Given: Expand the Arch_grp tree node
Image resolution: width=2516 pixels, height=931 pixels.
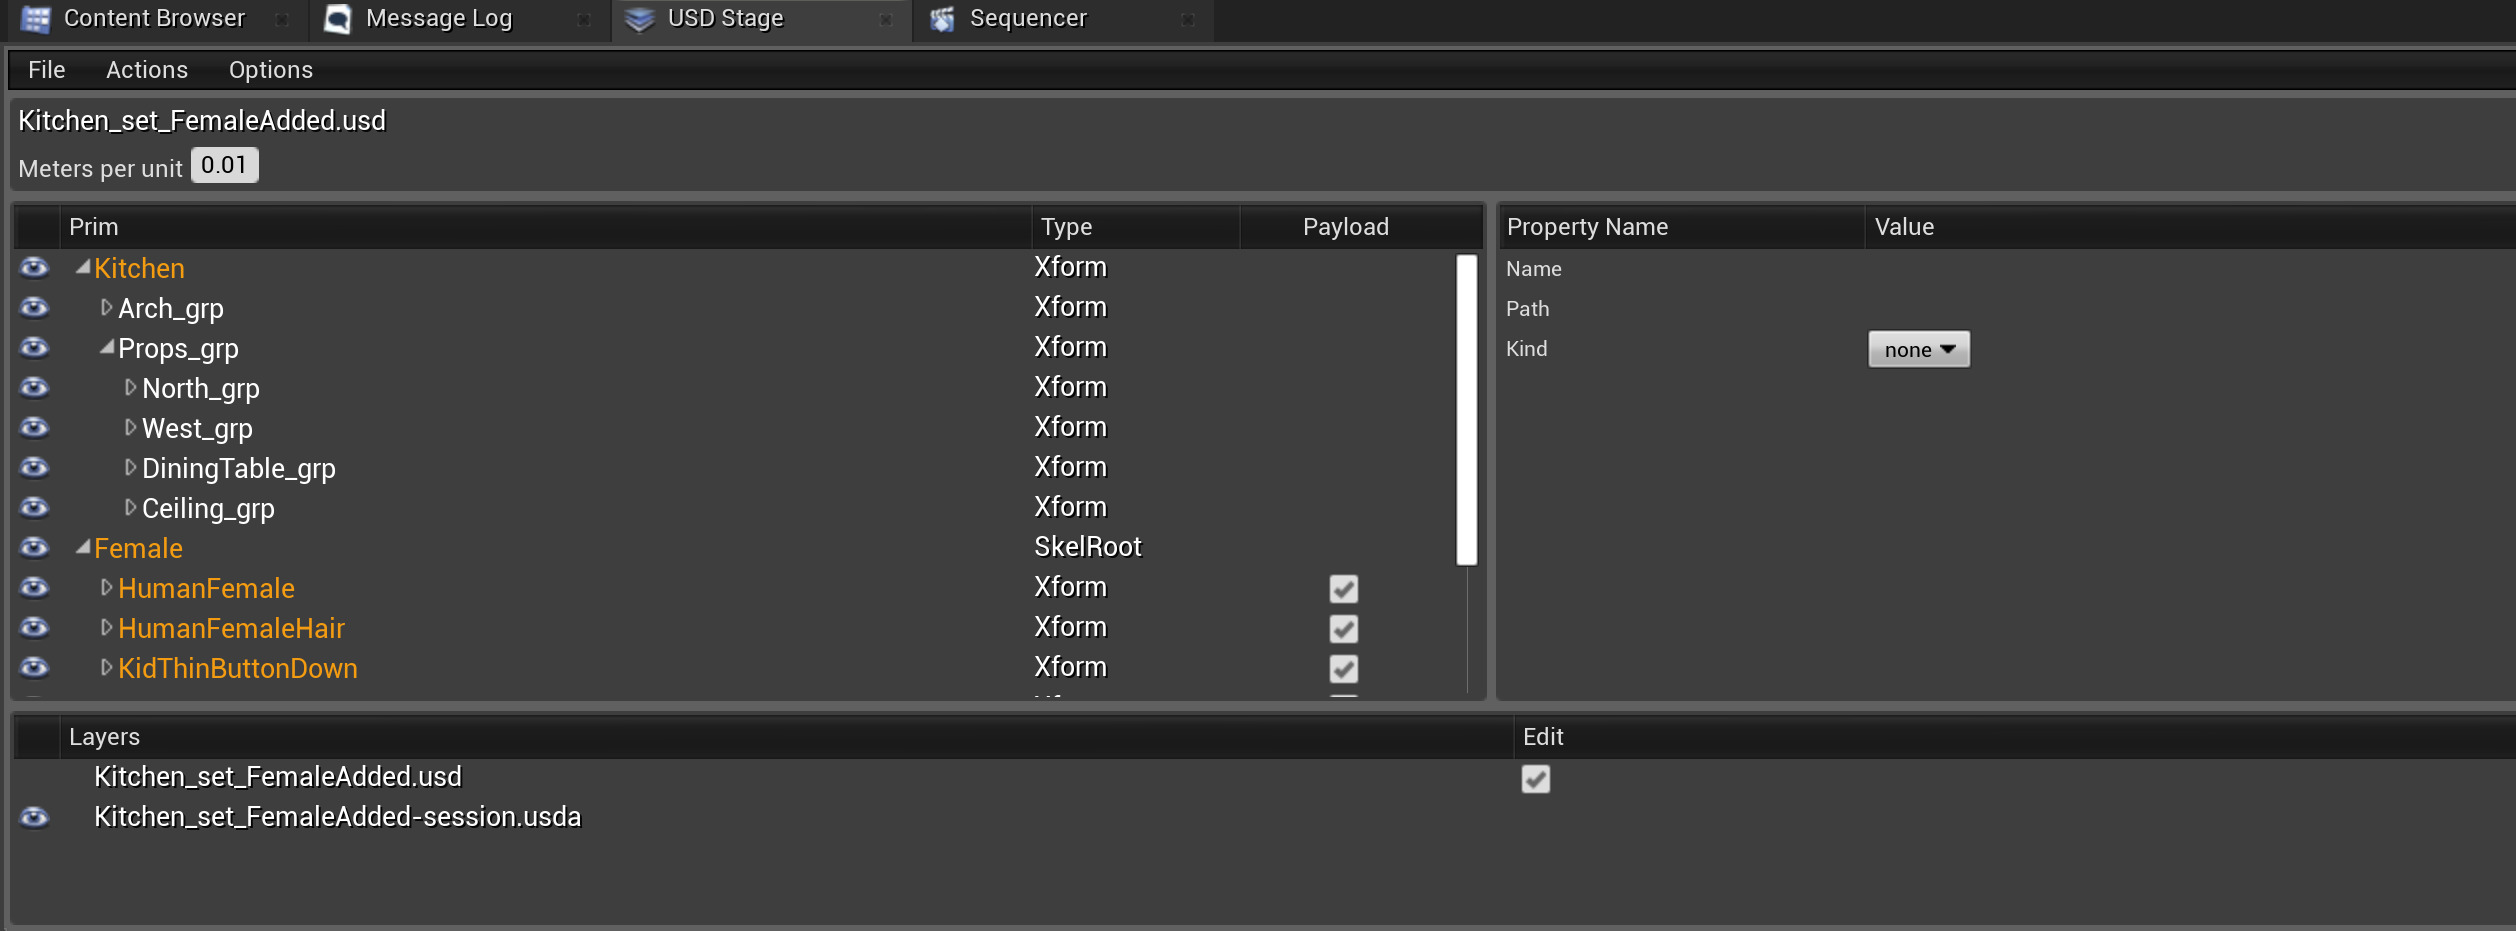Looking at the screenshot, I should click(x=106, y=308).
